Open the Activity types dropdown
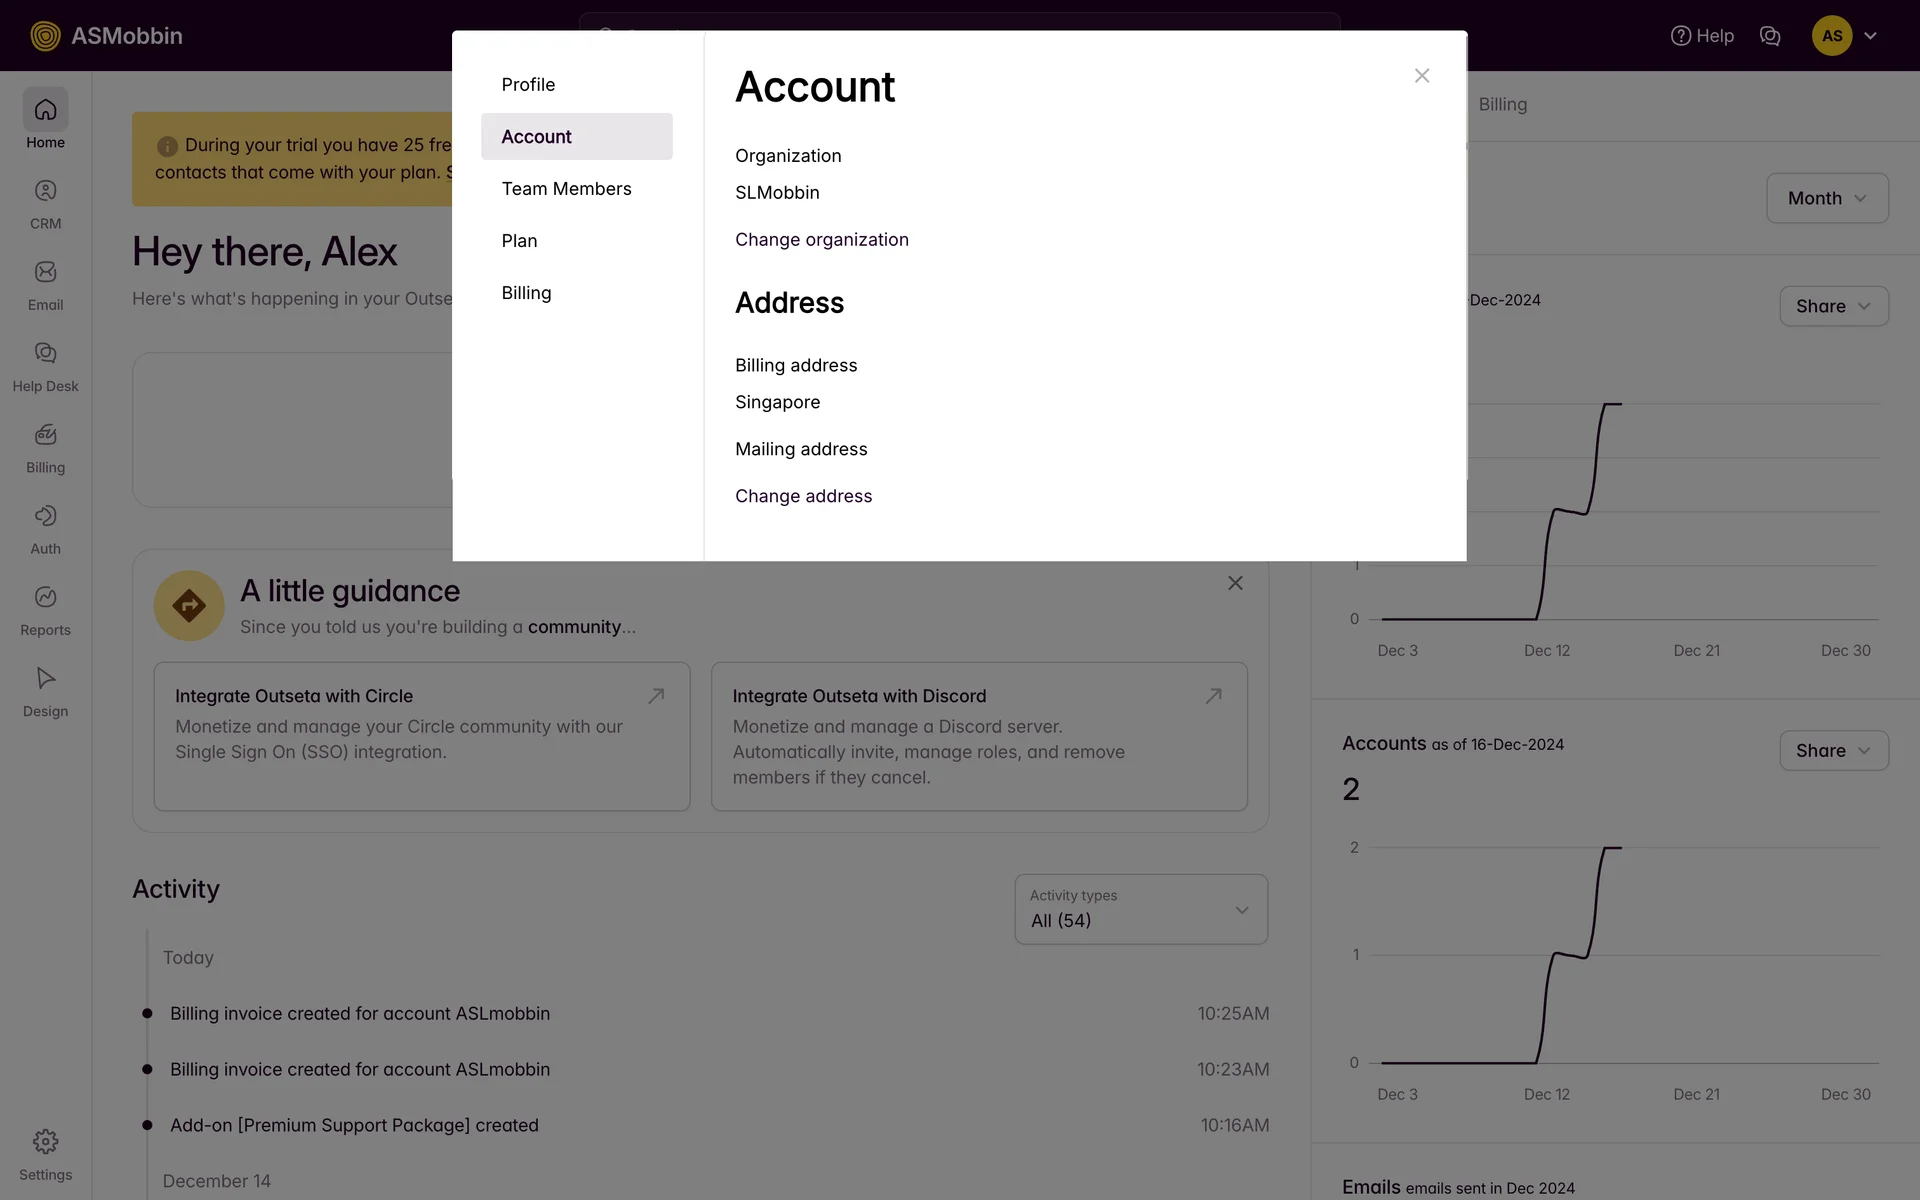 pyautogui.click(x=1140, y=909)
